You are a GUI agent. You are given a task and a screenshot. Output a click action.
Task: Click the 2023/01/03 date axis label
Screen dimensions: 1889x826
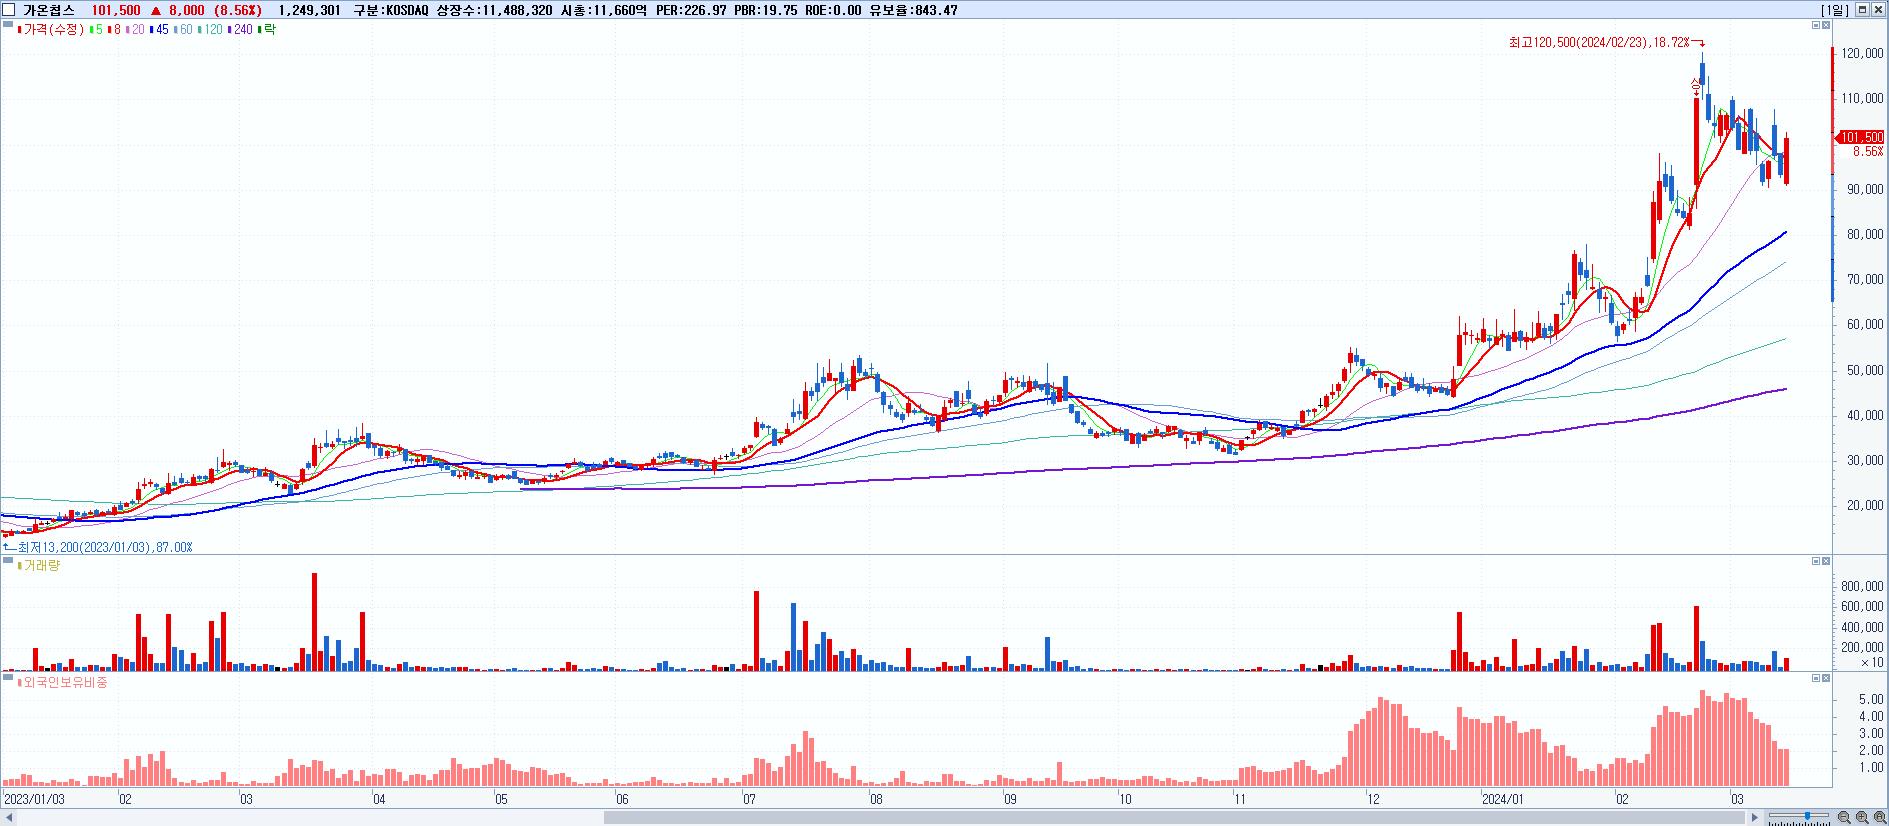[34, 800]
